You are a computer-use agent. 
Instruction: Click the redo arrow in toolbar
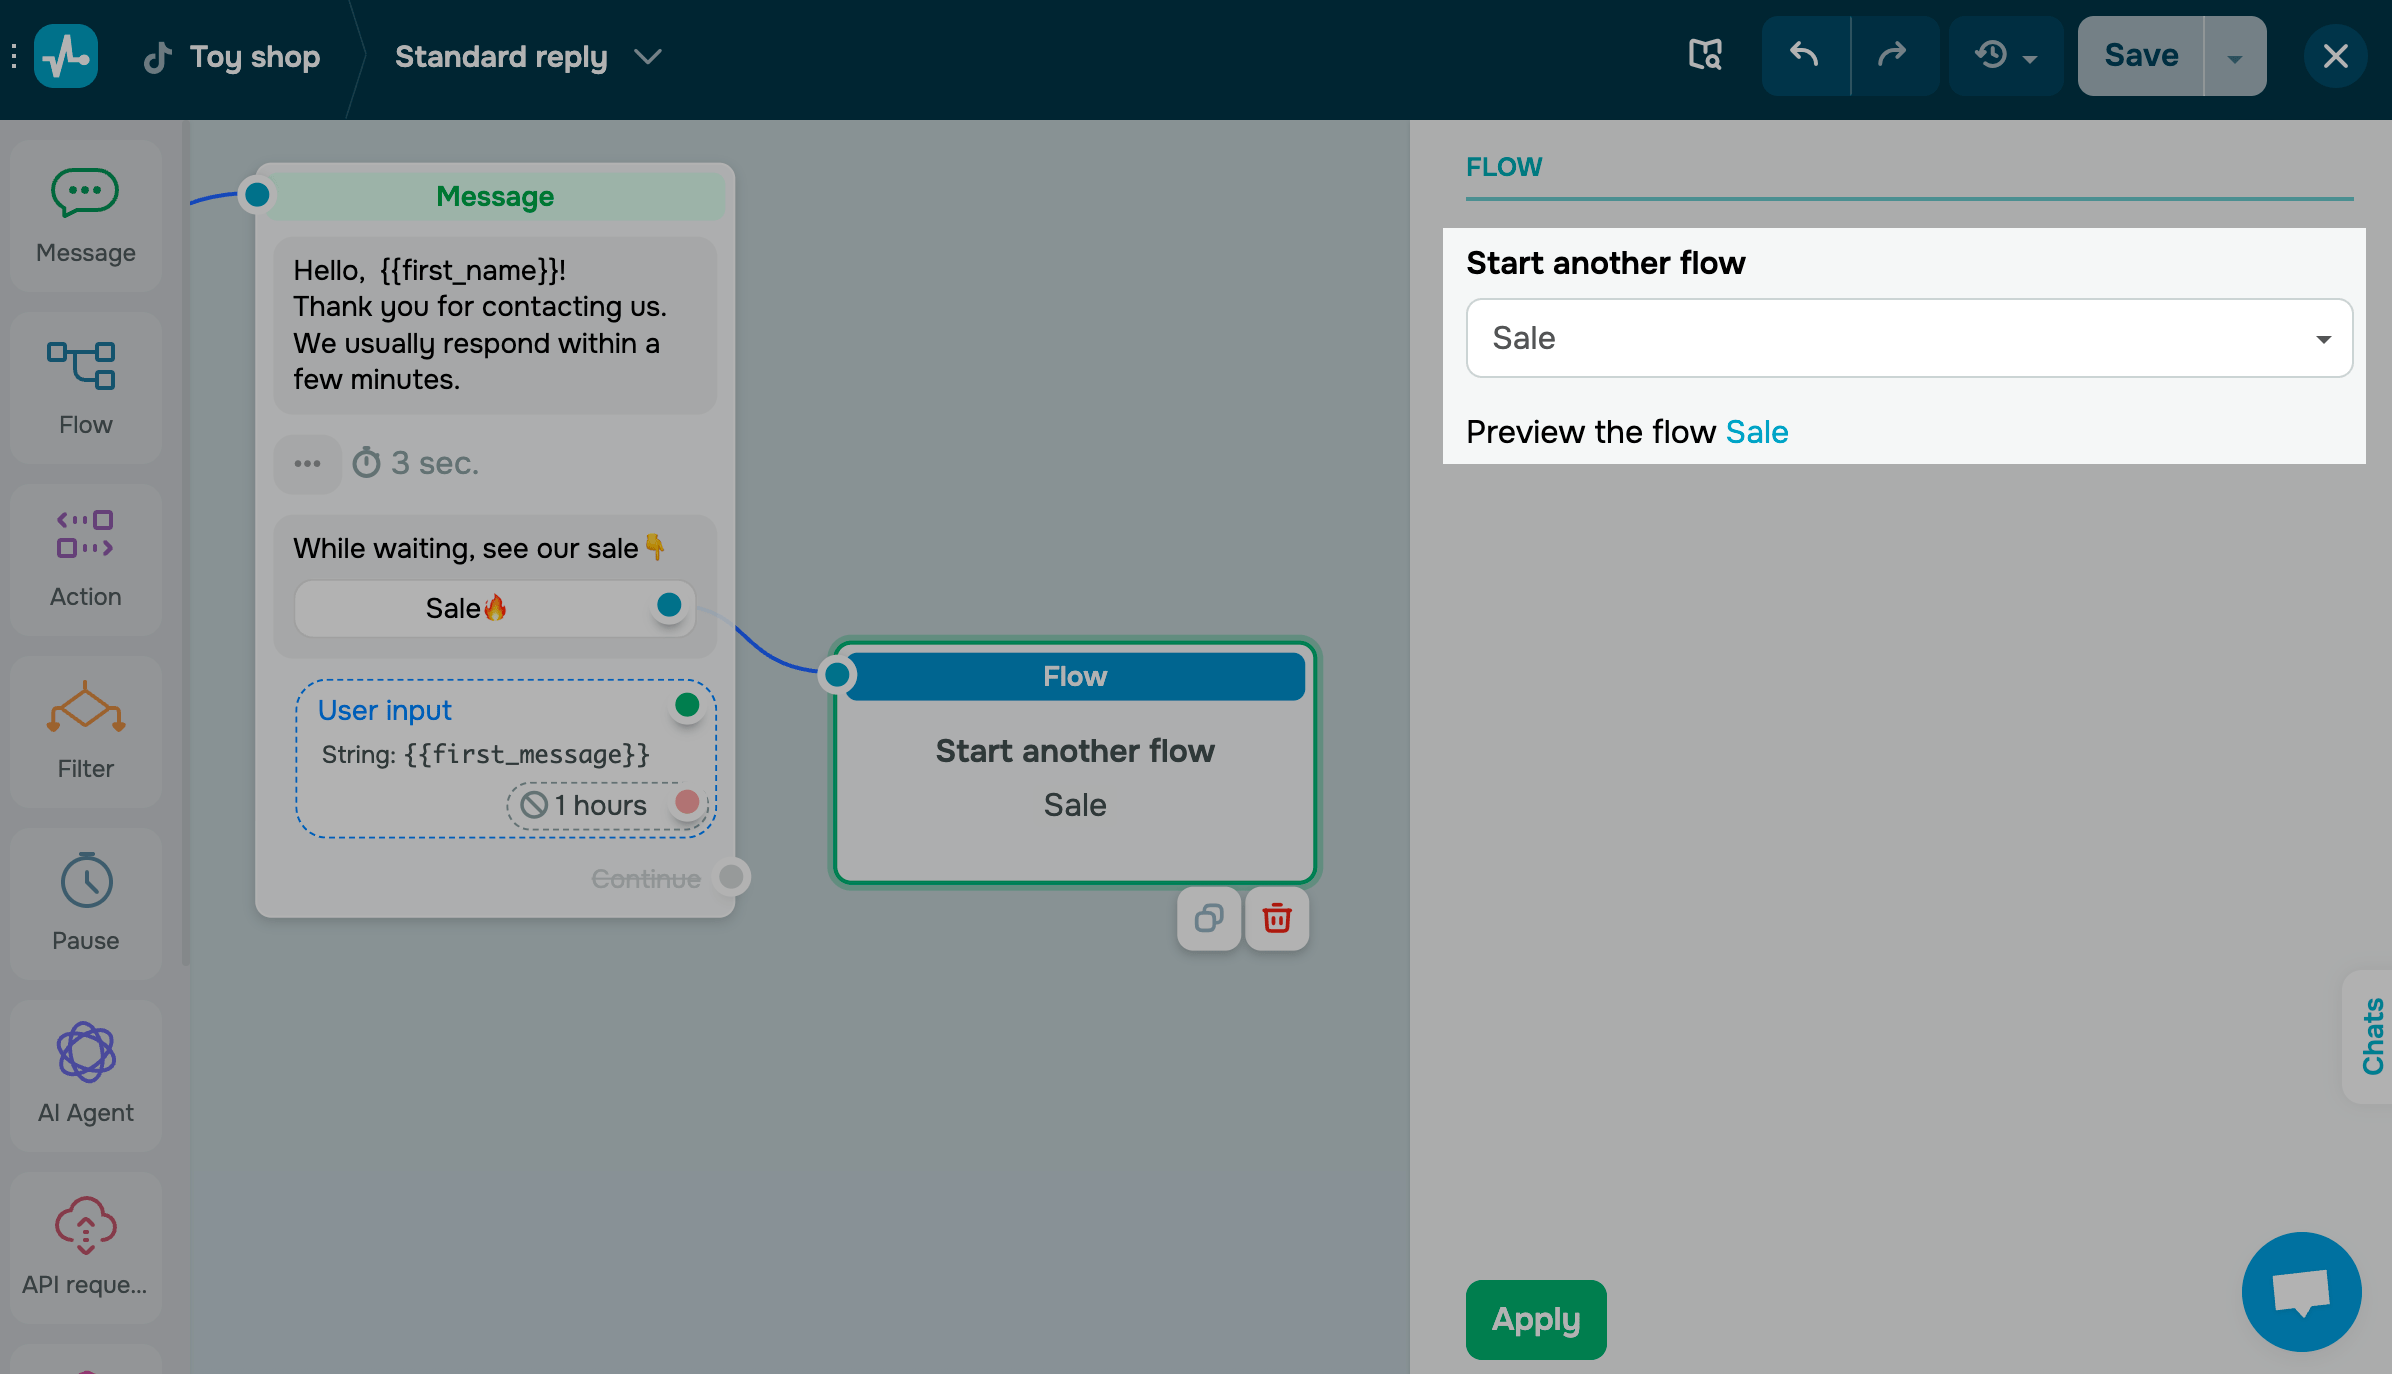[1893, 56]
